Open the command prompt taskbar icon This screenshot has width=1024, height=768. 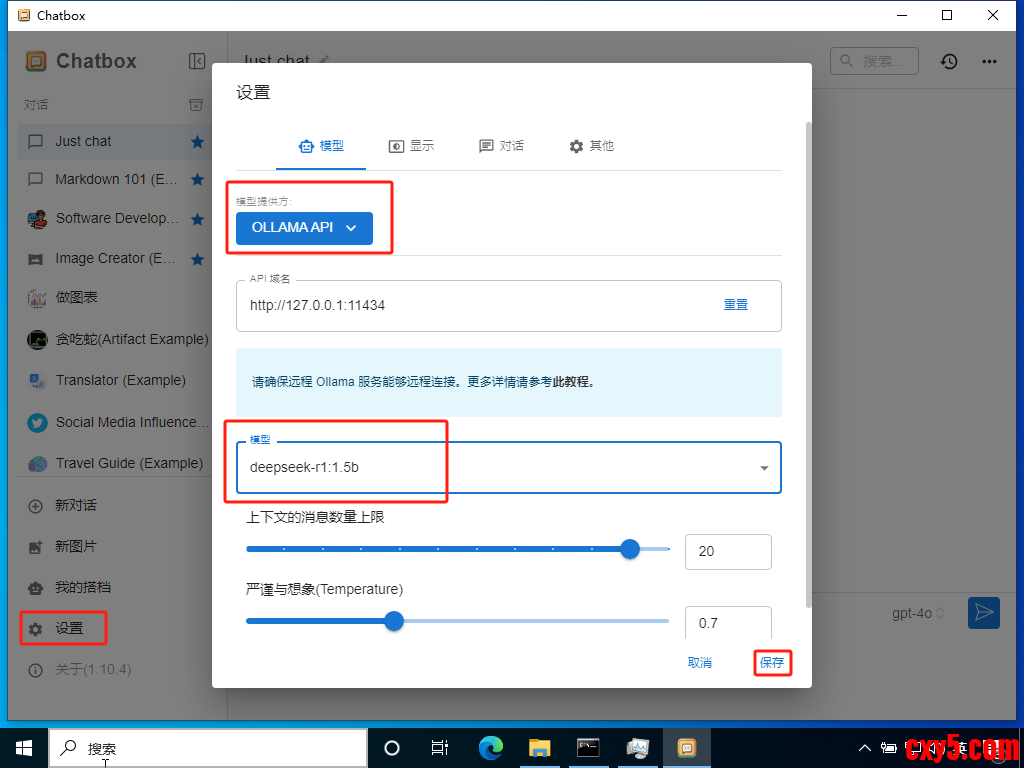pos(588,748)
